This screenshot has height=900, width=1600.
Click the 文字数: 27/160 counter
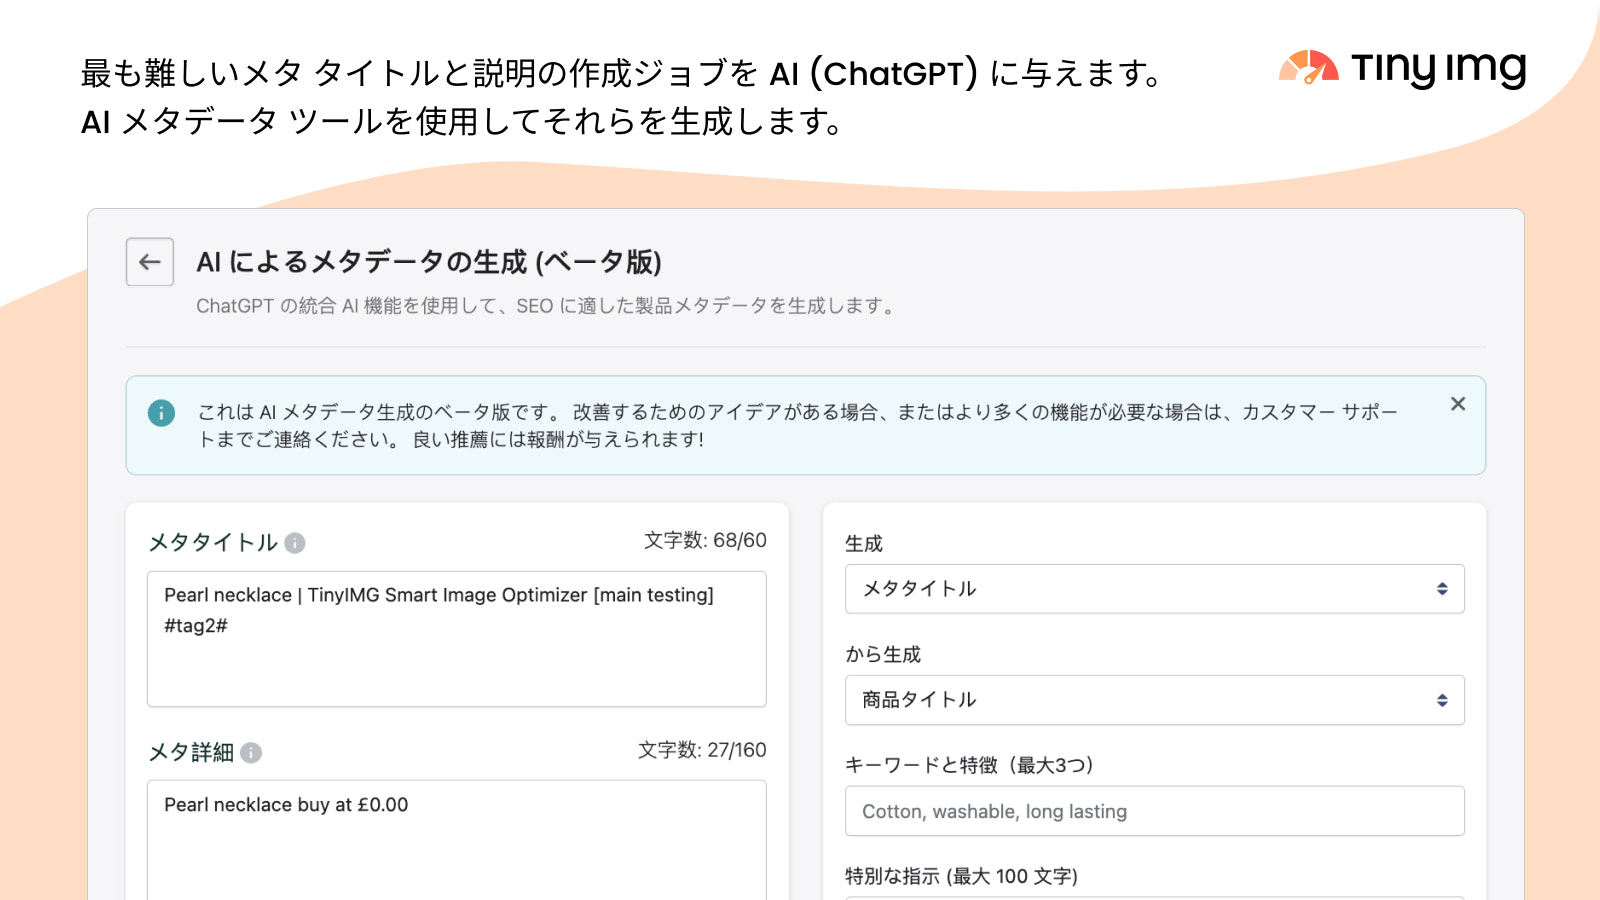pos(702,750)
